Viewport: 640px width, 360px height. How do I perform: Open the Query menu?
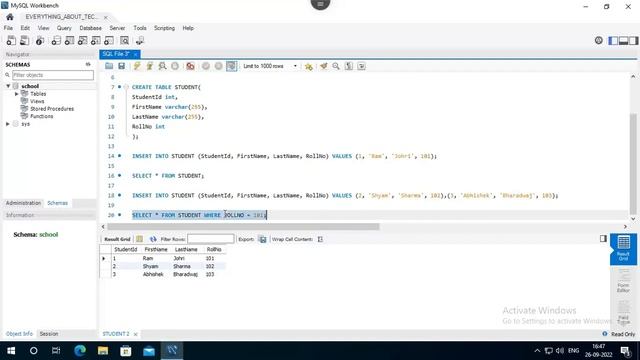tap(64, 28)
